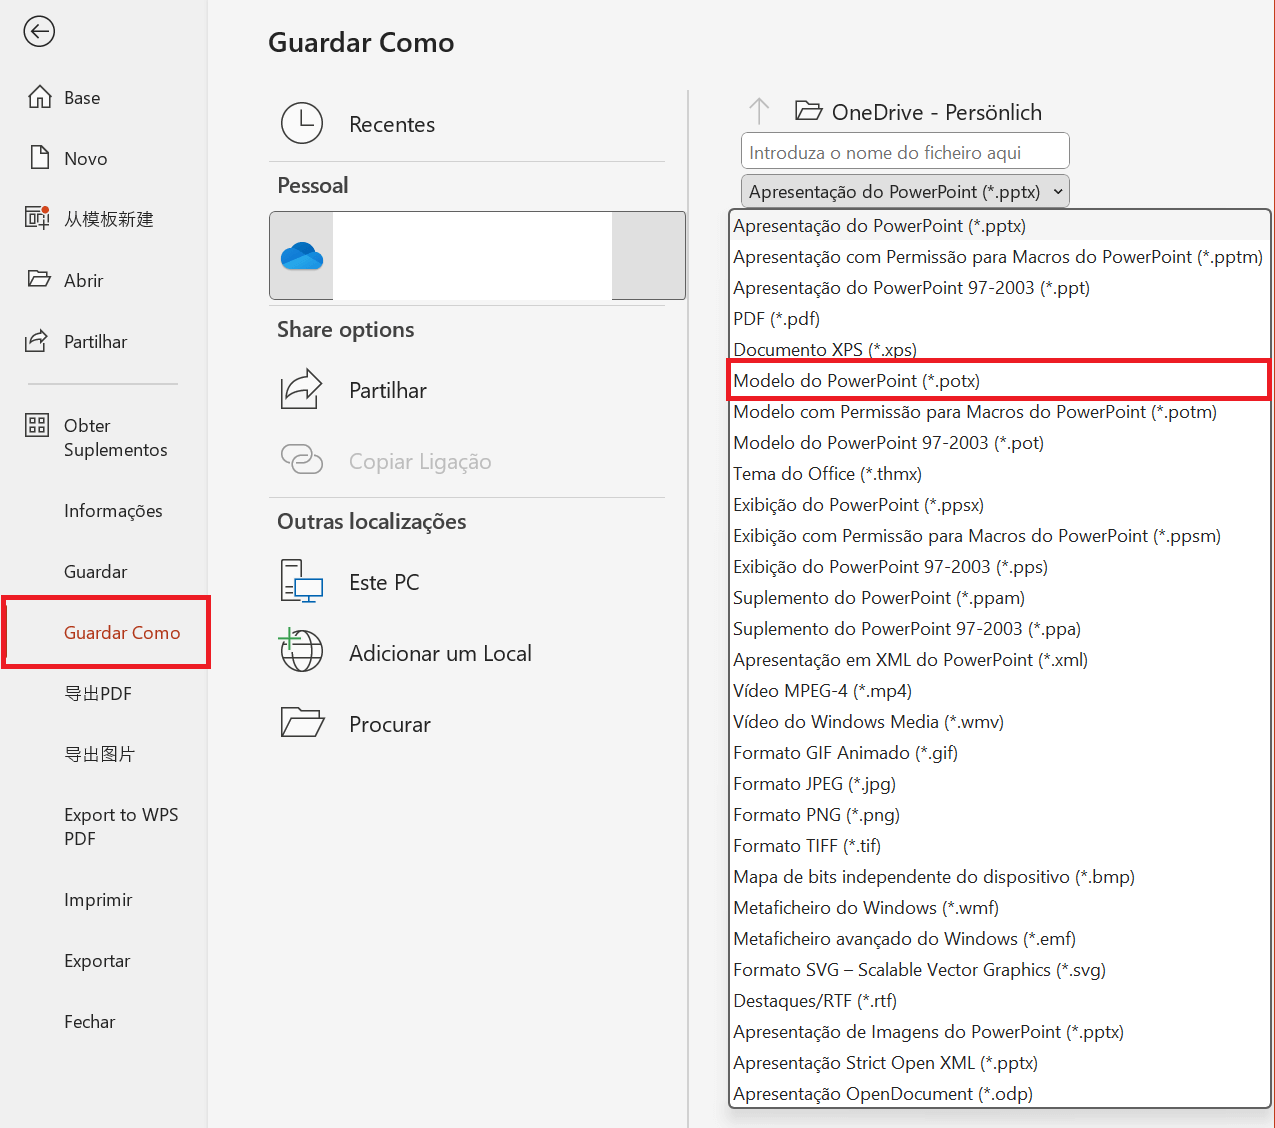The image size is (1275, 1128).
Task: Click the Base home icon
Action: [39, 97]
